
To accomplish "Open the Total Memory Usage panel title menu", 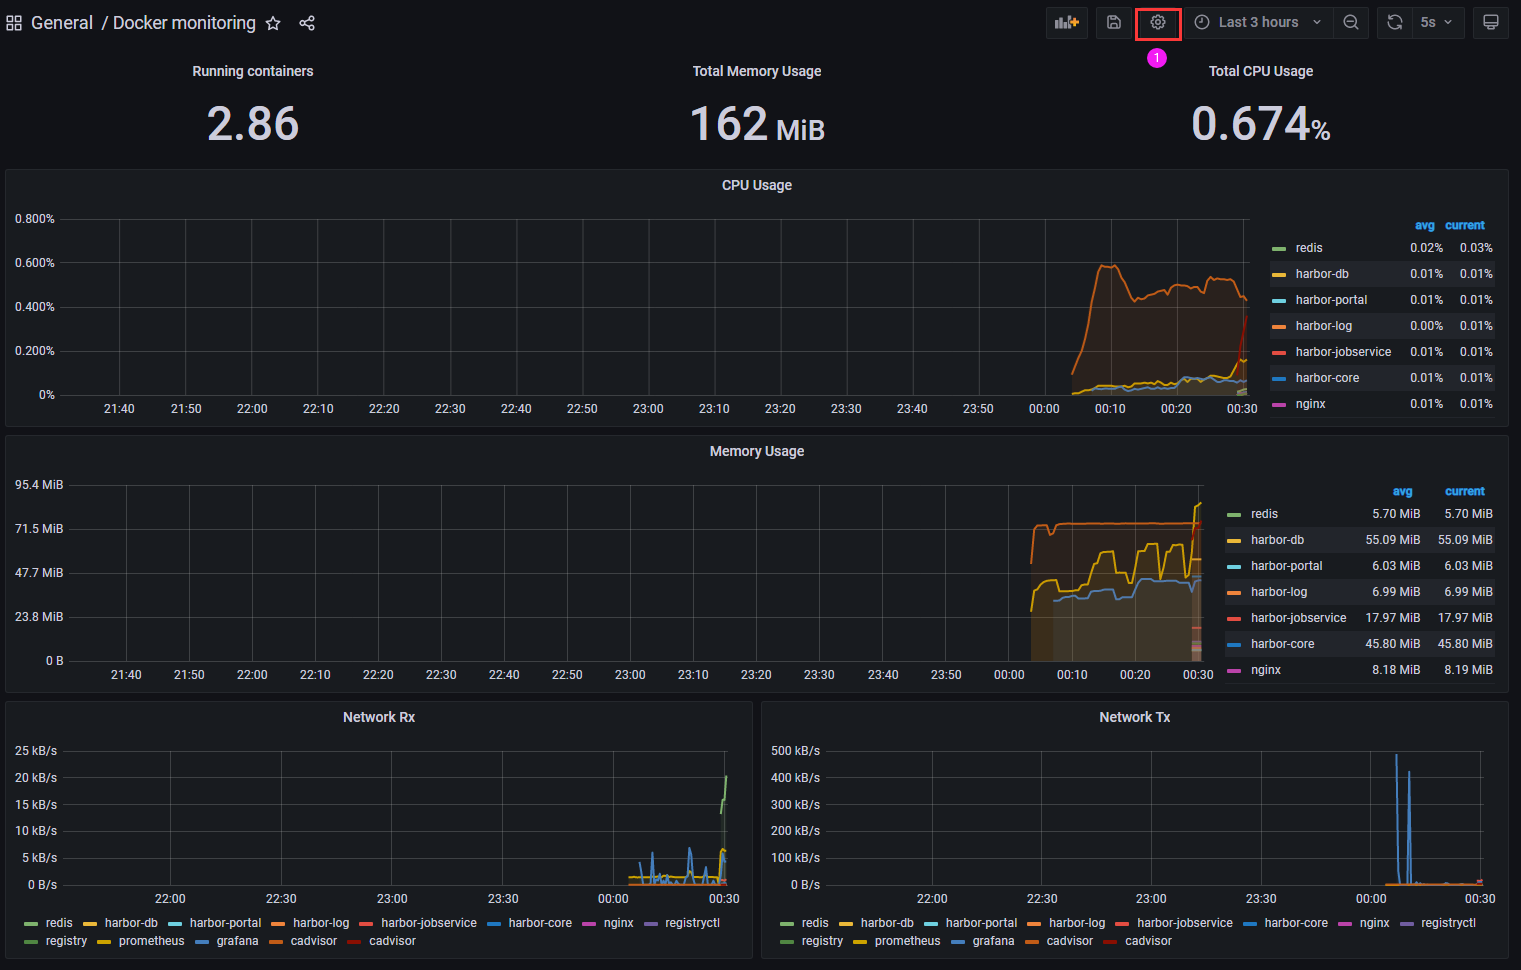I will (757, 71).
